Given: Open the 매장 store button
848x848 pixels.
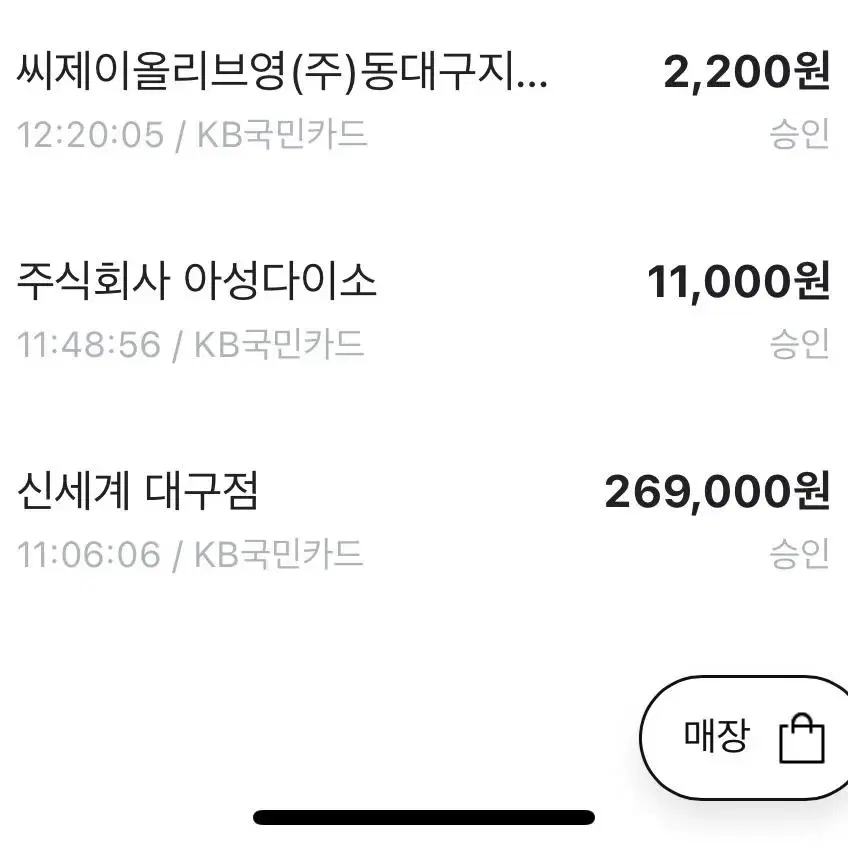Looking at the screenshot, I should click(745, 737).
